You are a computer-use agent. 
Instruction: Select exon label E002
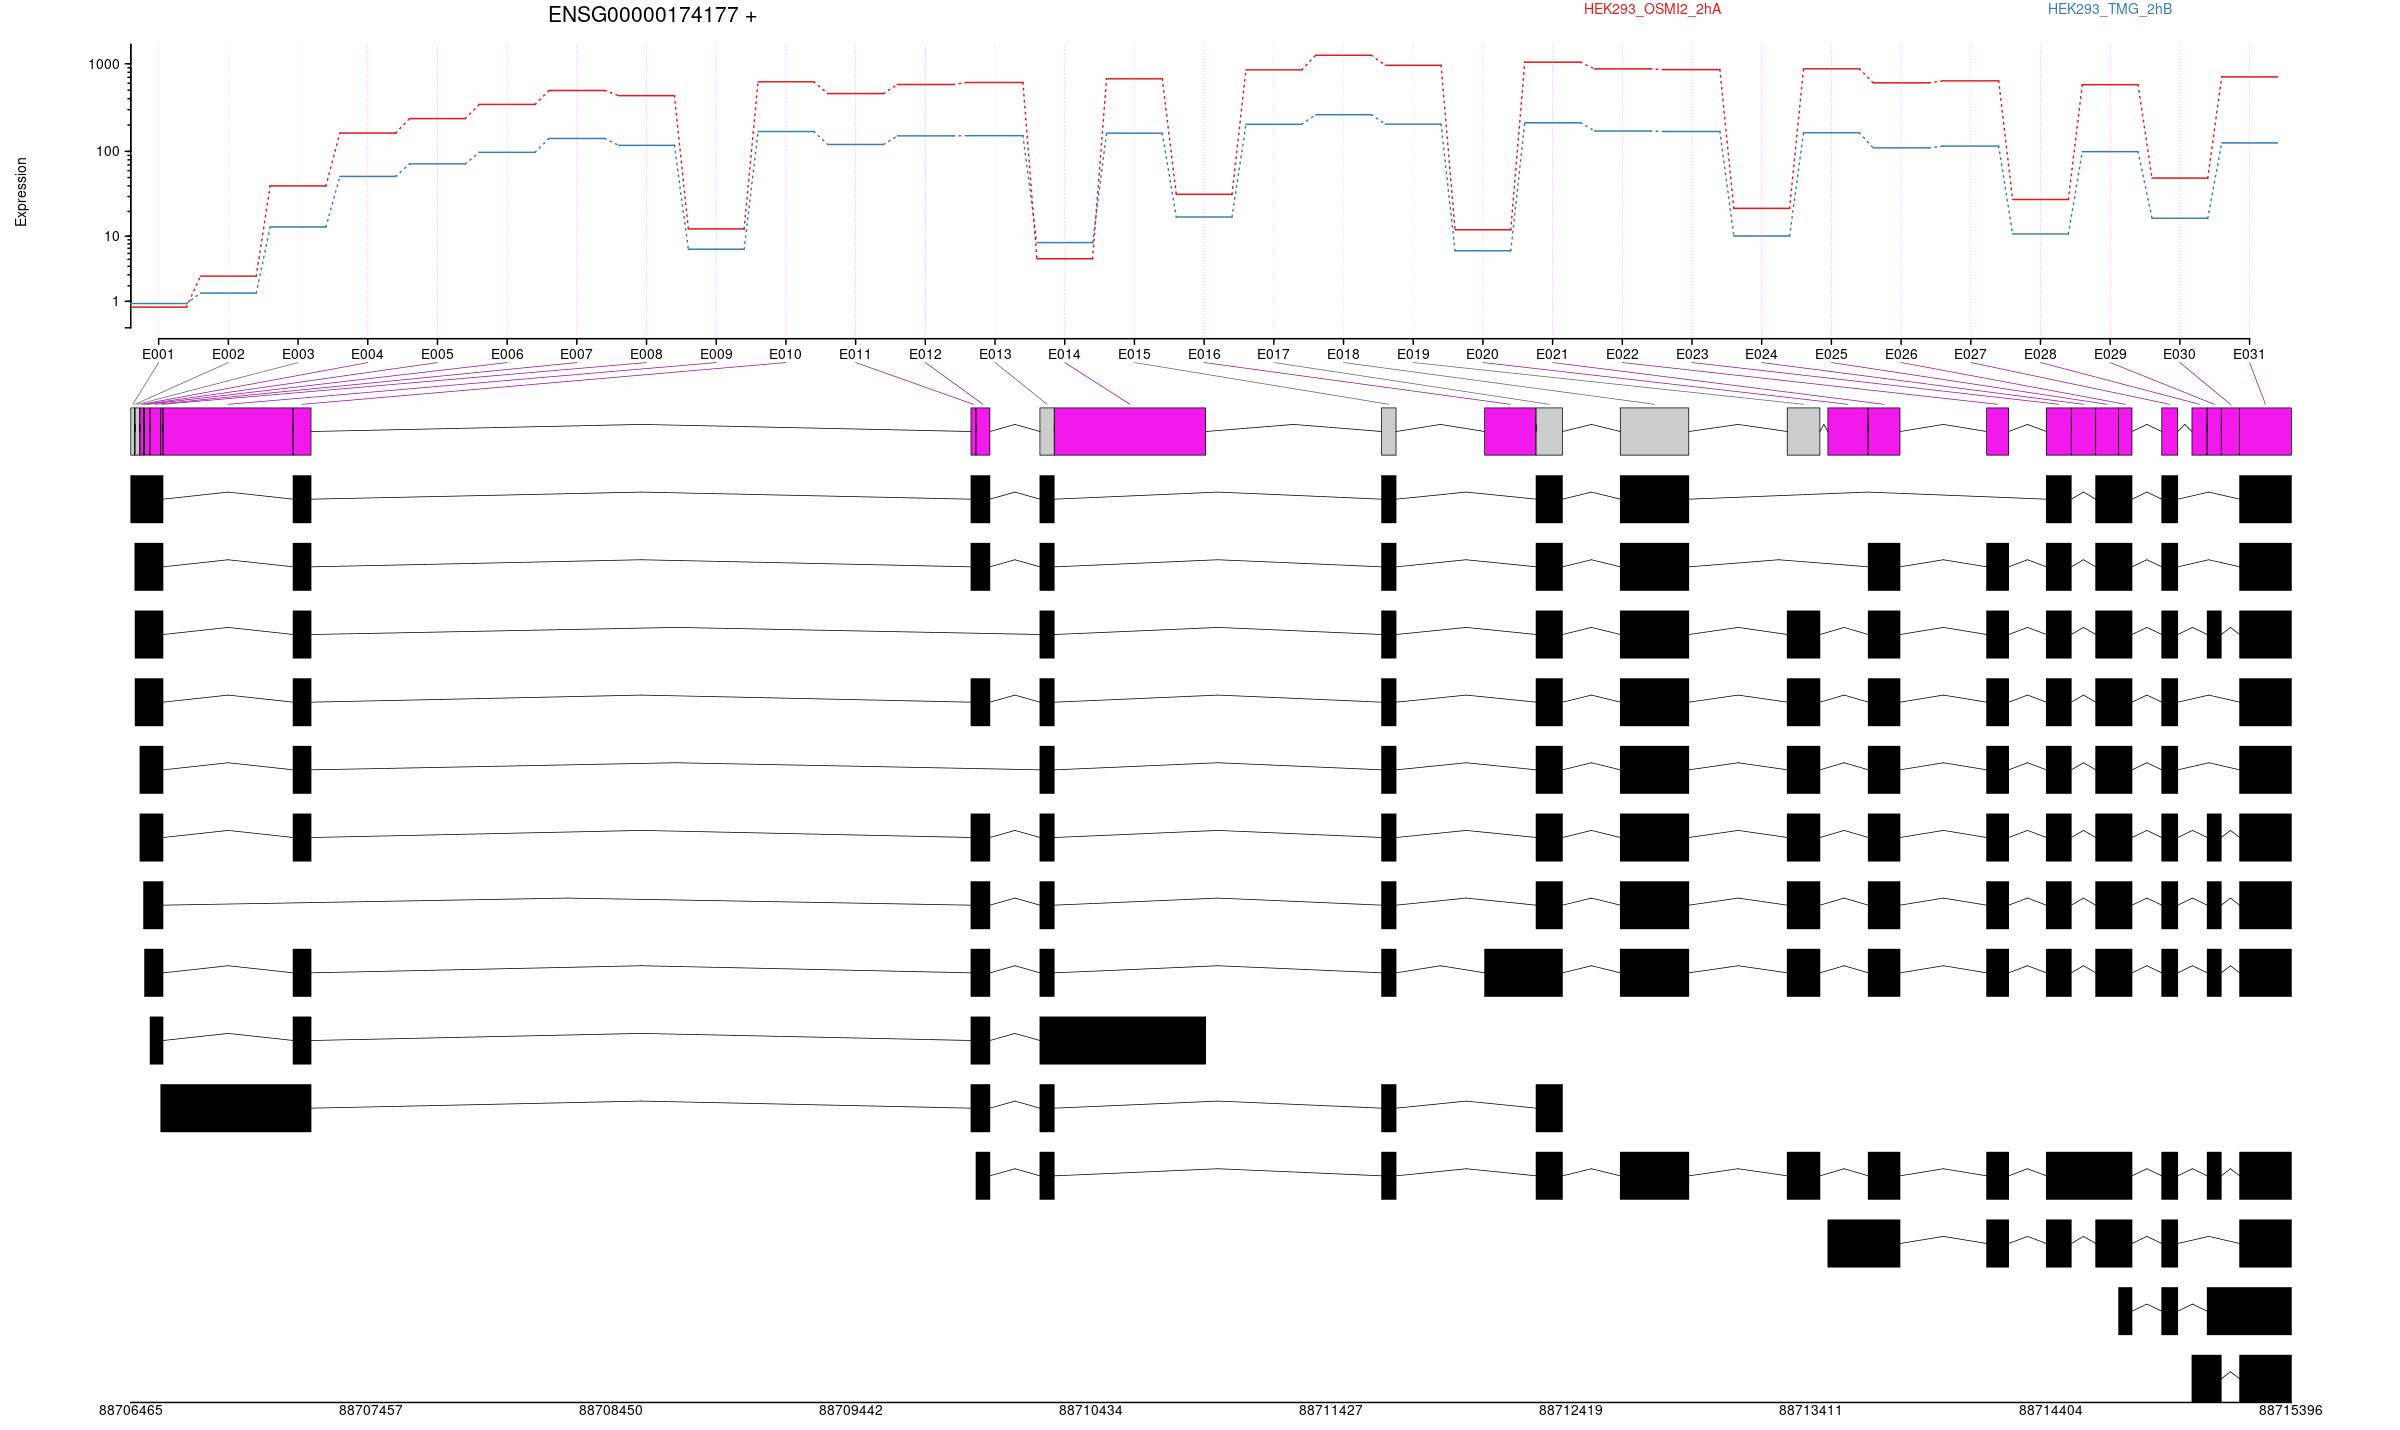(x=228, y=354)
